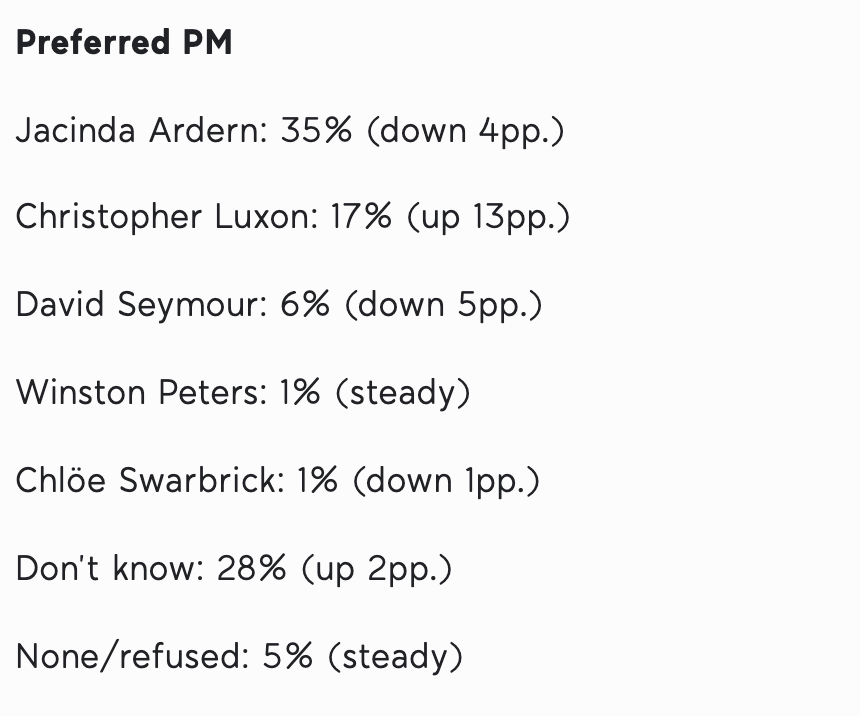860x716 pixels.
Task: Click the text (down 5pp.)
Action: coord(444,305)
